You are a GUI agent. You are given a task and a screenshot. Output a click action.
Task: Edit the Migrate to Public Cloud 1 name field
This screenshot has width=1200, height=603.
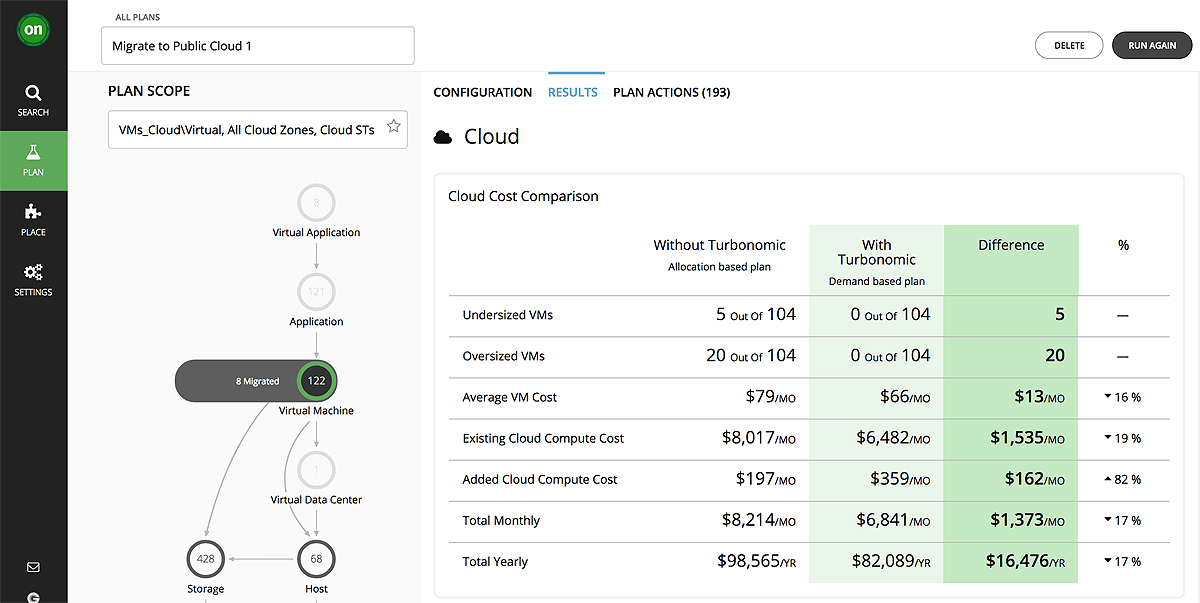coord(257,45)
